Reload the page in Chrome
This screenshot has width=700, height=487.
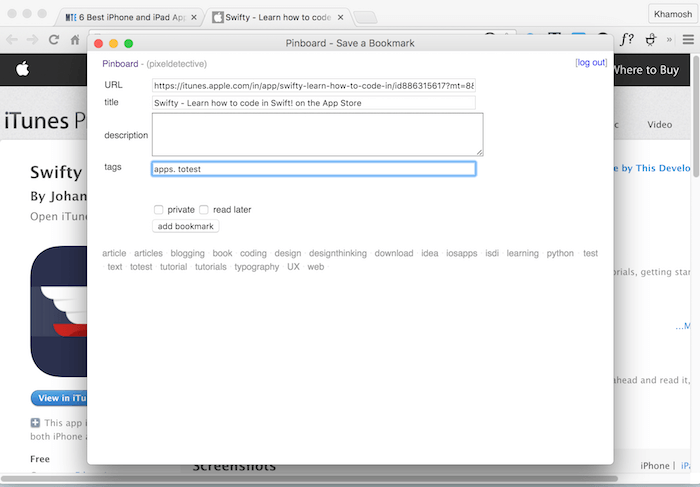click(x=54, y=40)
